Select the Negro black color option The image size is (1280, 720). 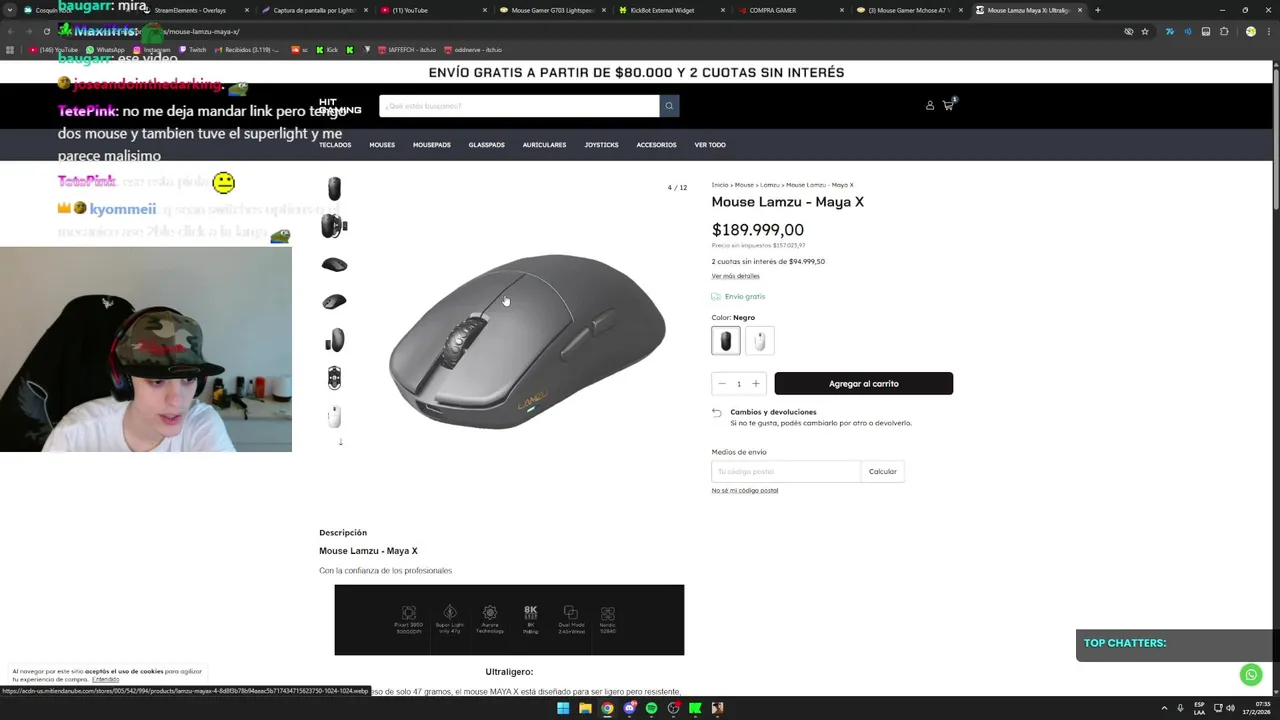click(726, 340)
